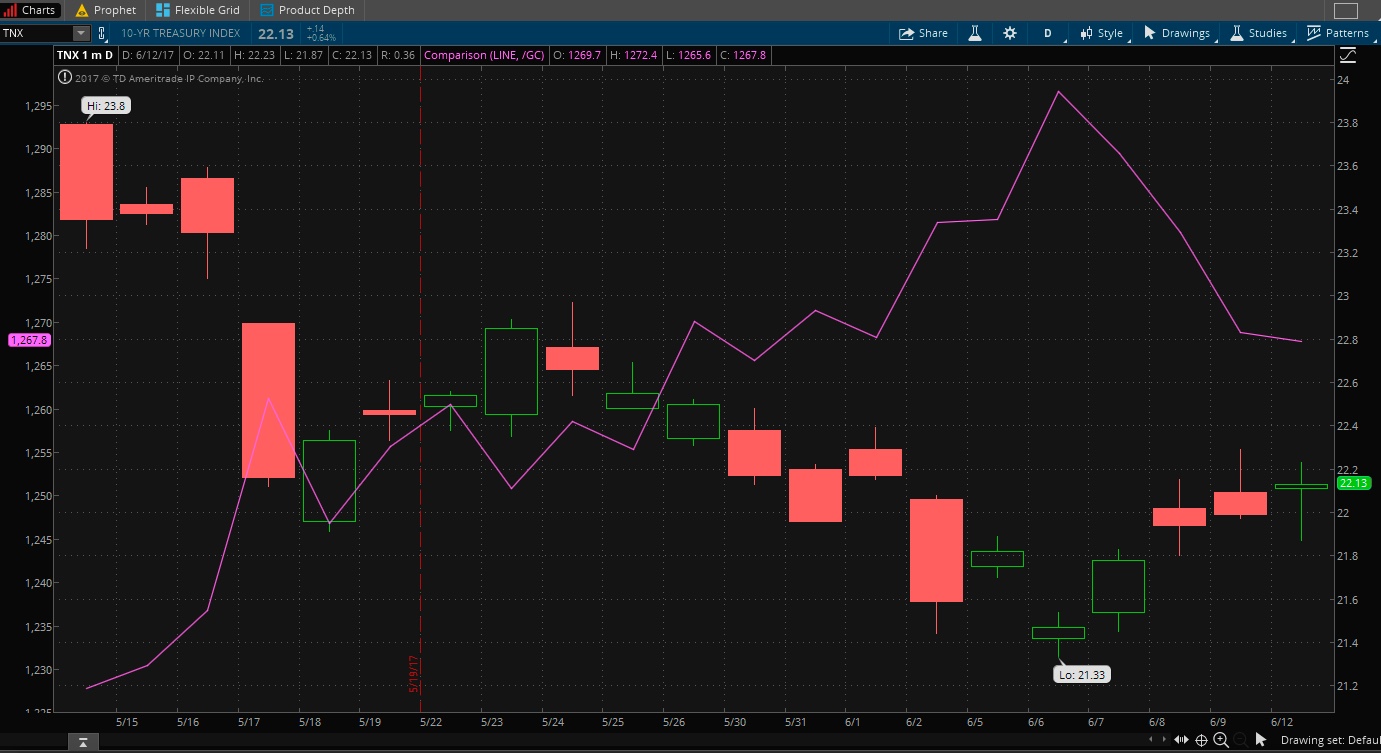This screenshot has width=1381, height=753.
Task: Click the 6/7 green candle
Action: (1118, 586)
